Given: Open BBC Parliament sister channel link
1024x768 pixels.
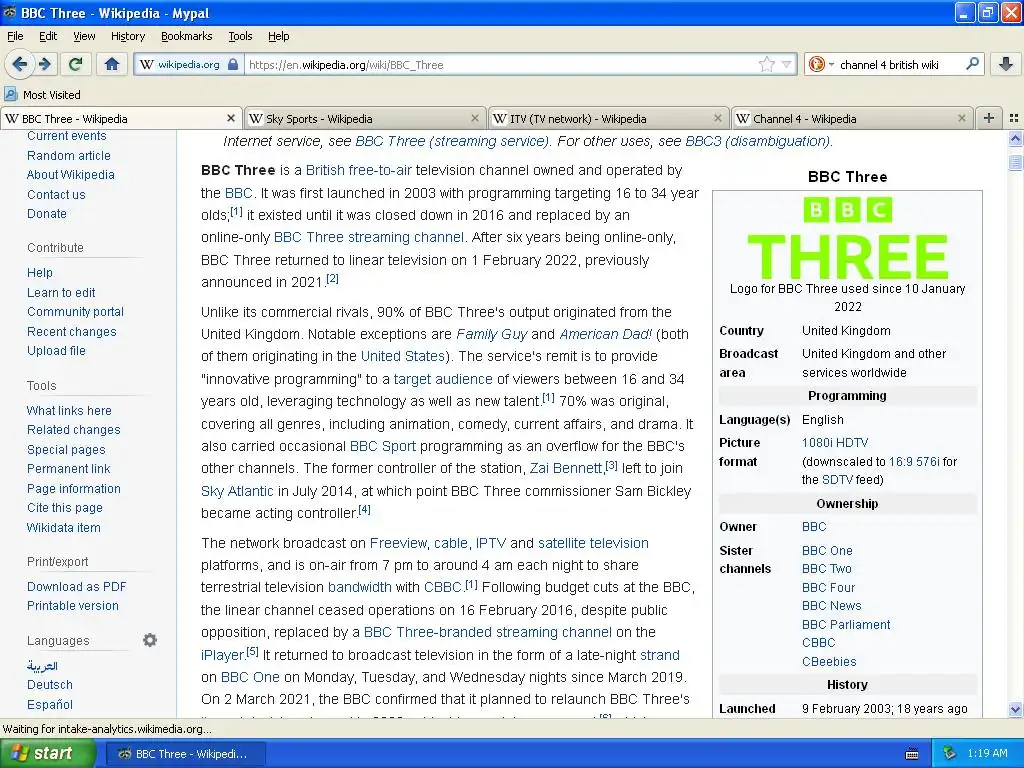Looking at the screenshot, I should 846,624.
